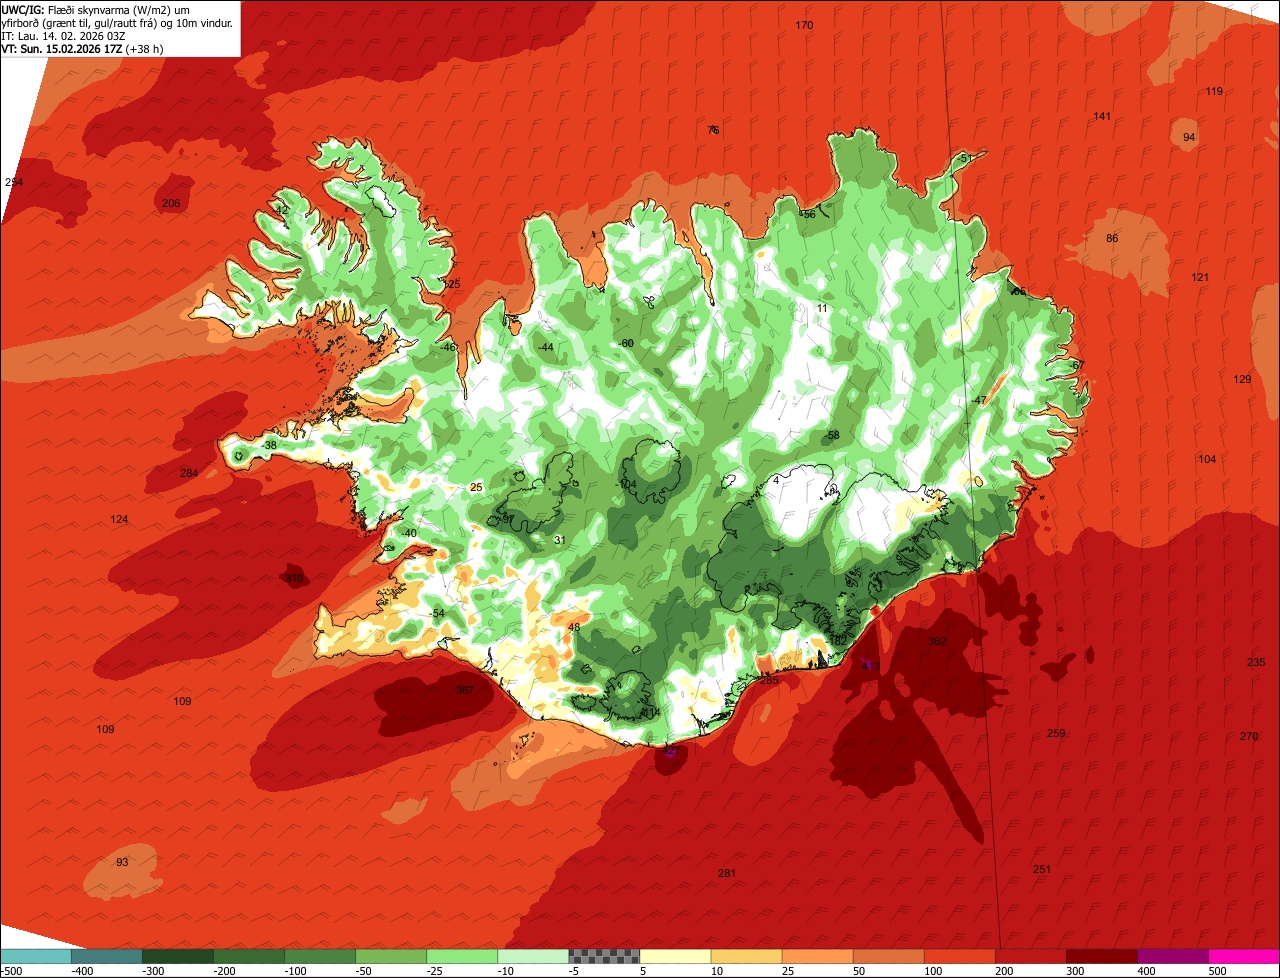Select the pale yellow 5 to 10 swatch
The width and height of the screenshot is (1280, 978).
[675, 956]
